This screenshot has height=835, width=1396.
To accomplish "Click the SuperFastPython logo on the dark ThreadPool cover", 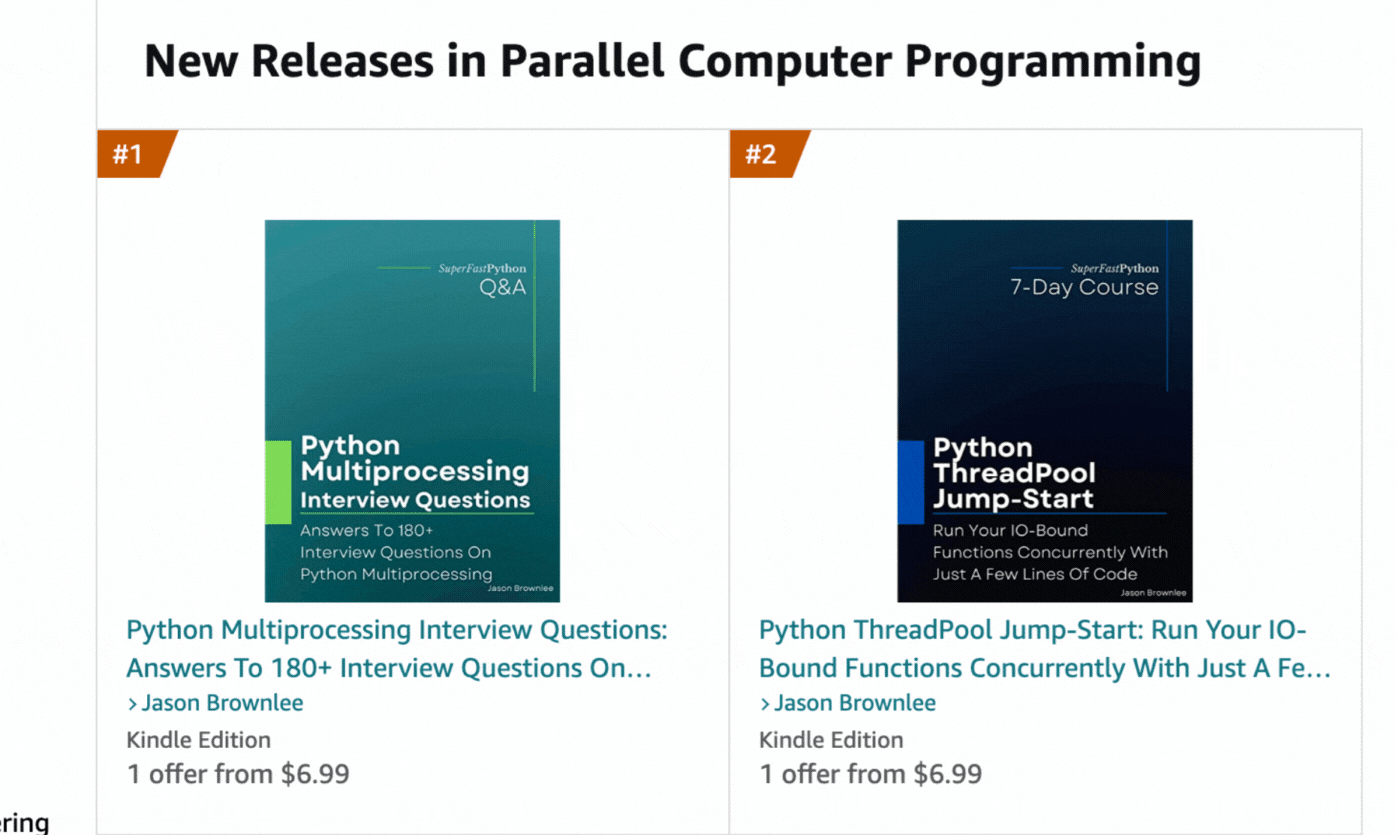I will (1114, 268).
